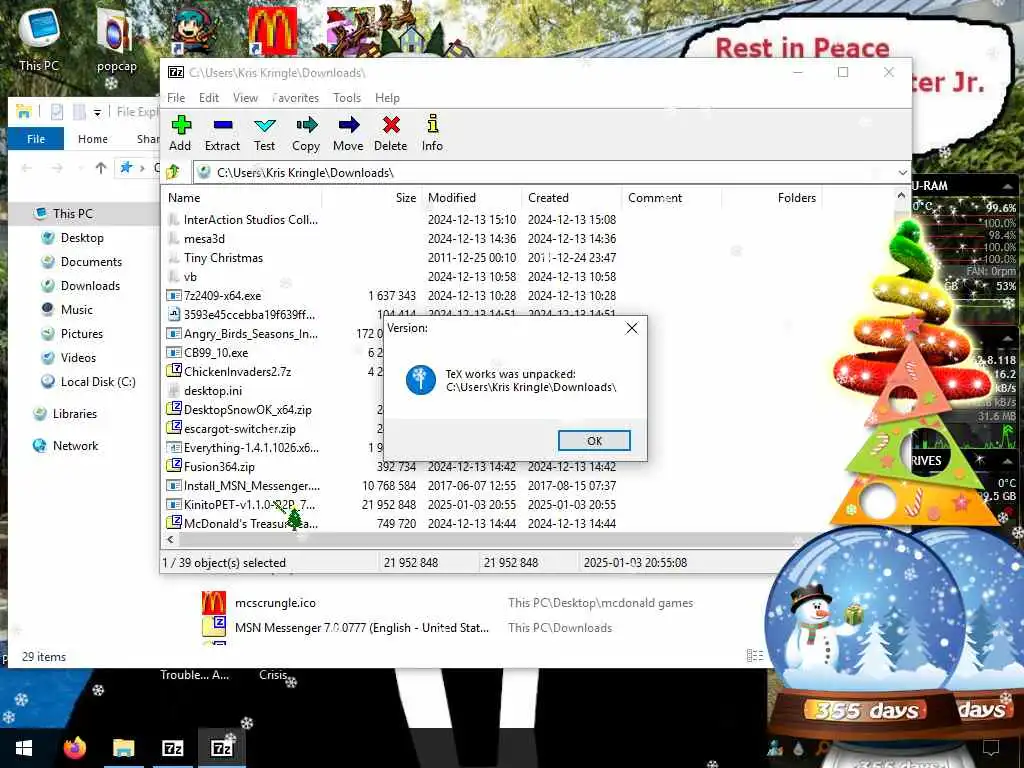The image size is (1024, 768).
Task: Open Tools menu in 7-Zip
Action: click(x=347, y=98)
